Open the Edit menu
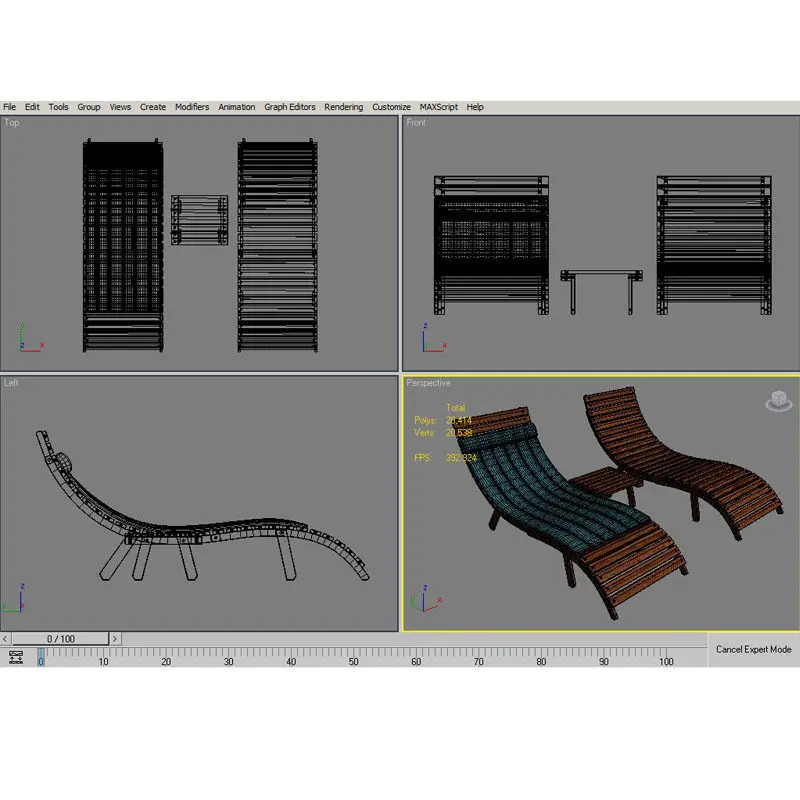The image size is (800, 800). pos(32,107)
